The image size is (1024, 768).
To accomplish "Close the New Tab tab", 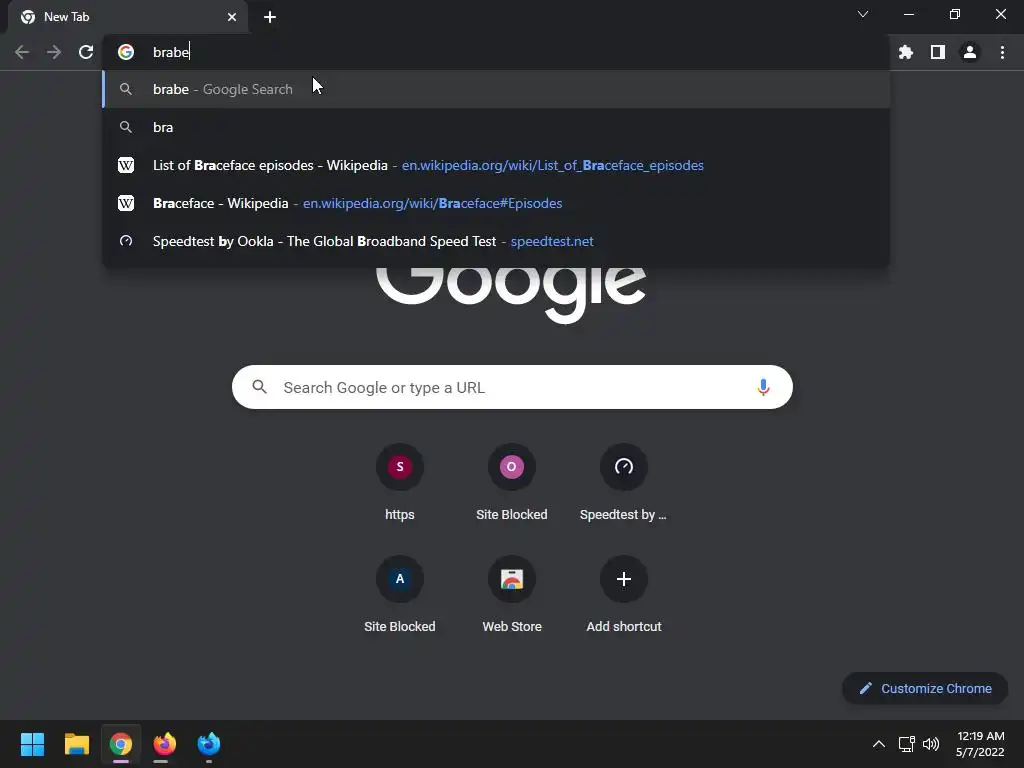I will [x=232, y=17].
